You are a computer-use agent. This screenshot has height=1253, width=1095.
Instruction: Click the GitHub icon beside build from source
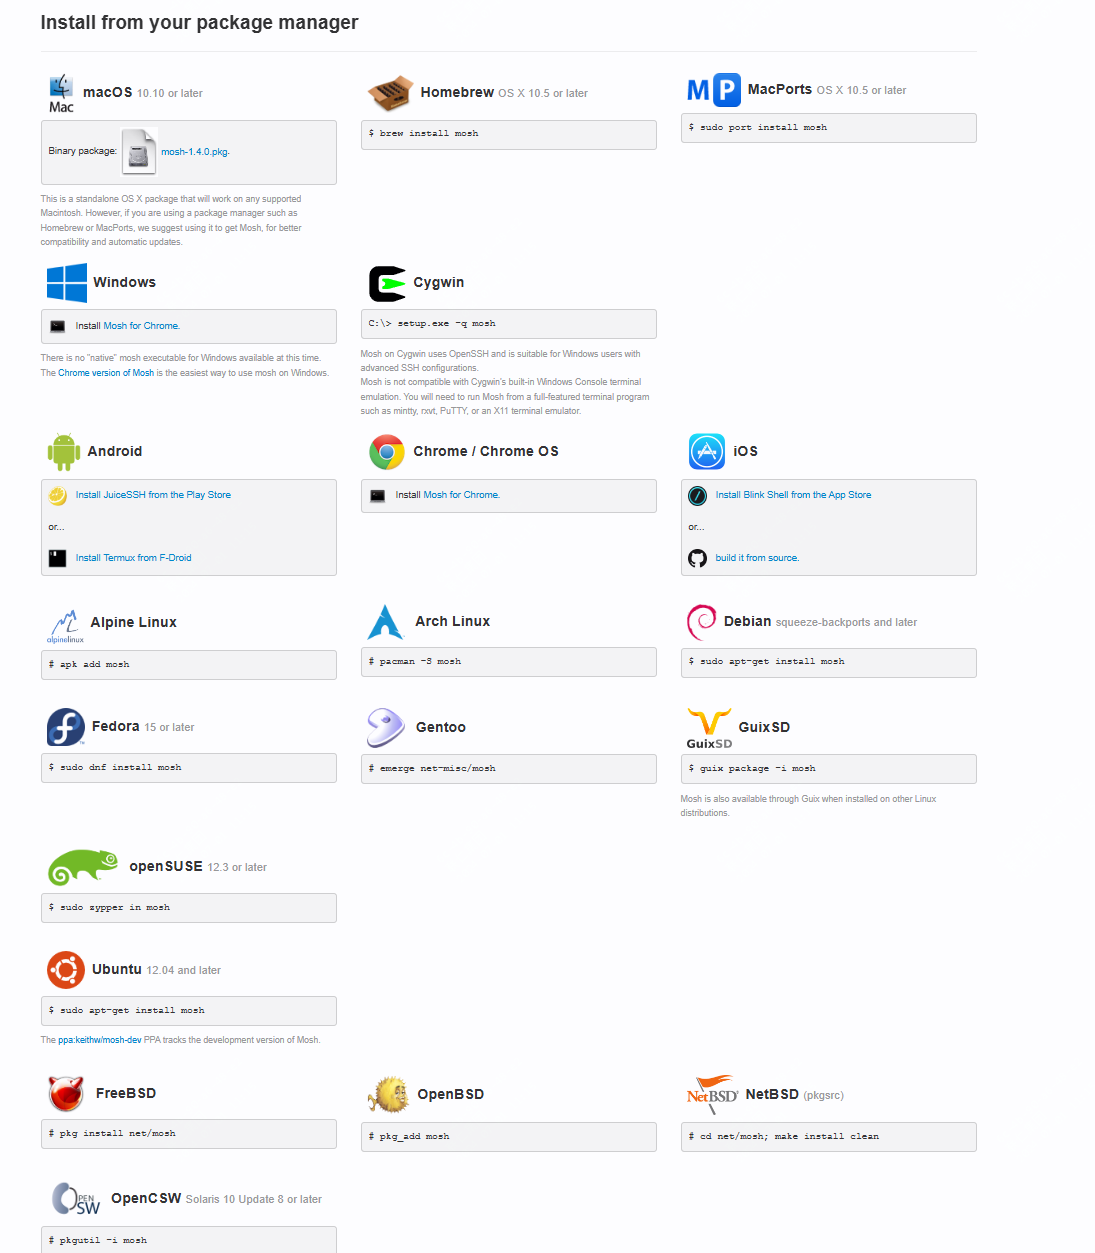(698, 558)
